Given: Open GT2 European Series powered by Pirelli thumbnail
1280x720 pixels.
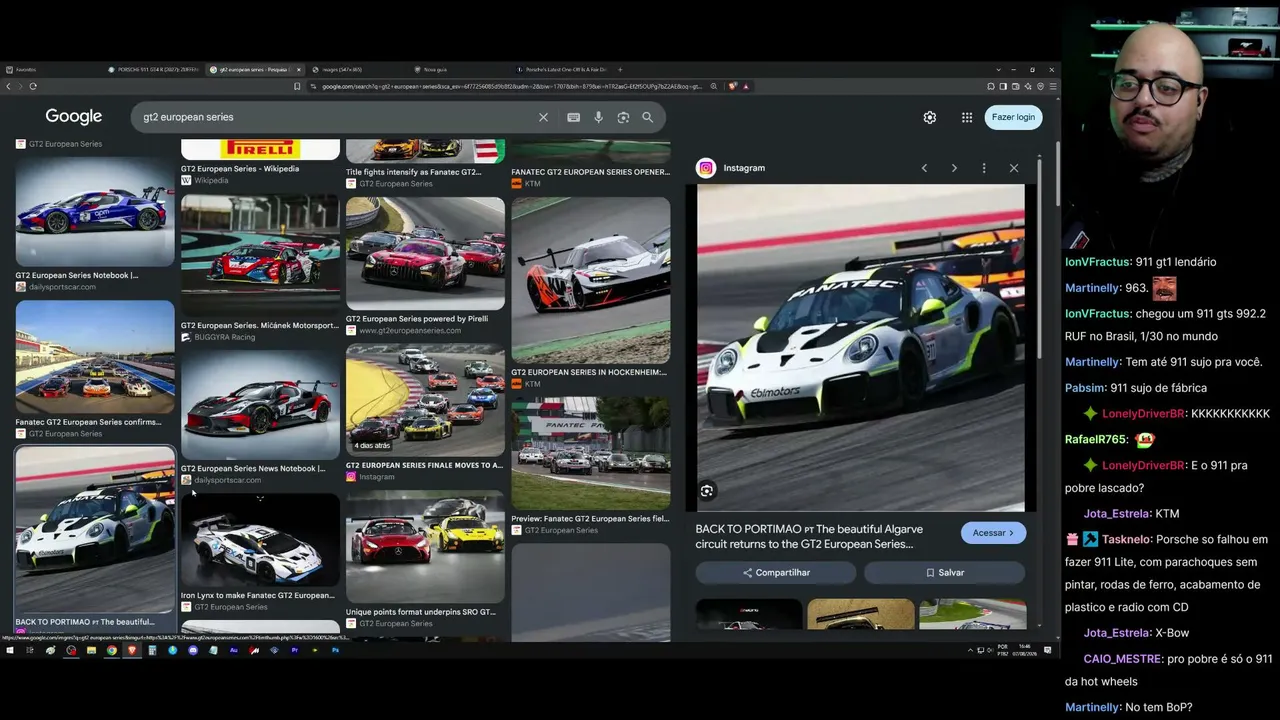Looking at the screenshot, I should pyautogui.click(x=425, y=253).
